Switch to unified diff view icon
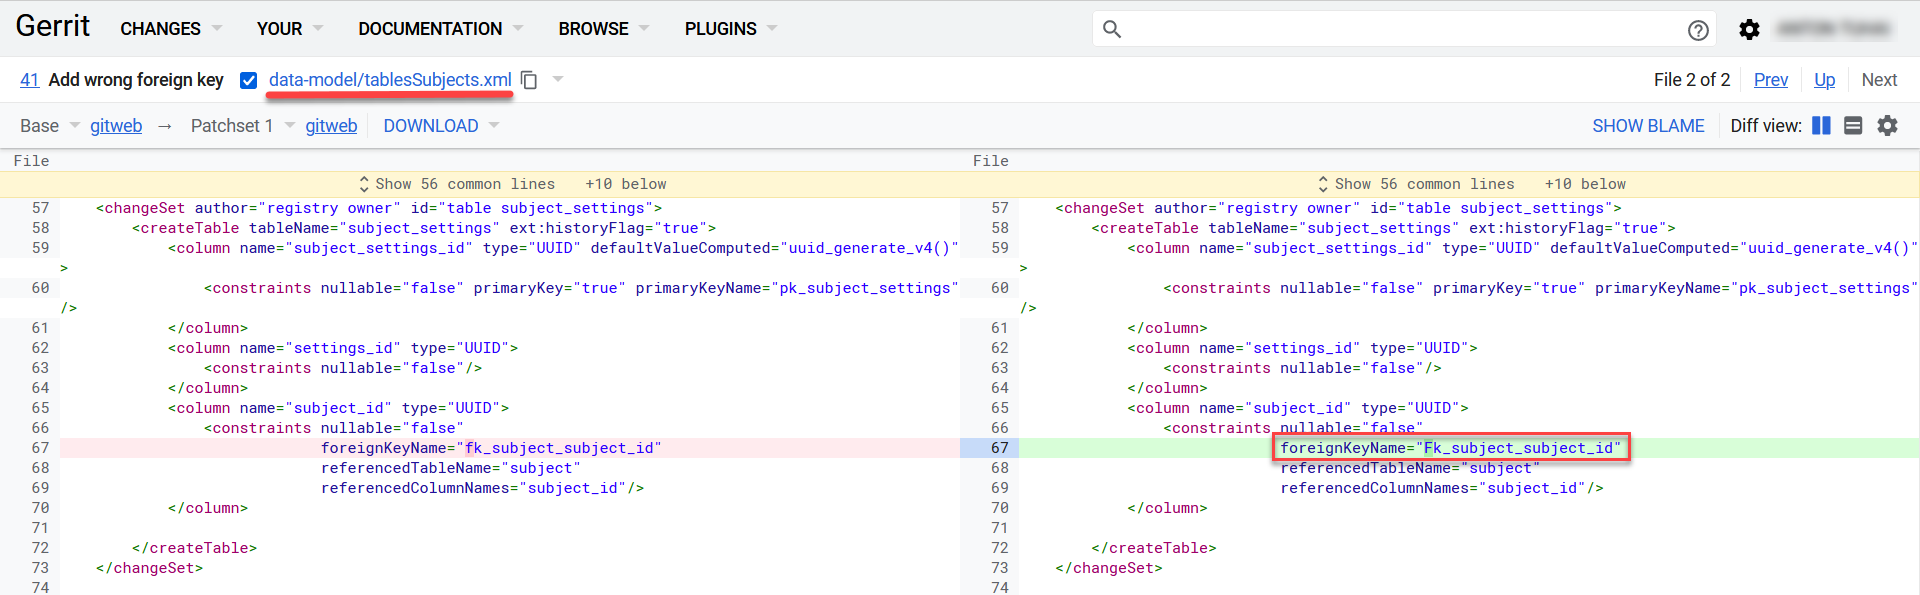Image resolution: width=1920 pixels, height=595 pixels. [x=1853, y=126]
